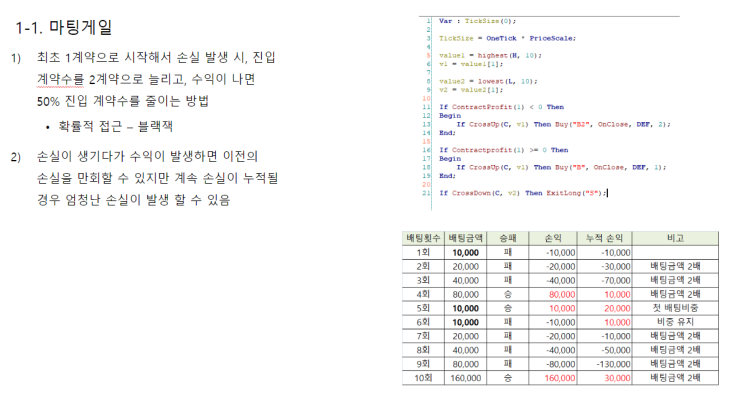
Task: Click the "-40,000" 손익 cell in row 3회
Action: (553, 280)
